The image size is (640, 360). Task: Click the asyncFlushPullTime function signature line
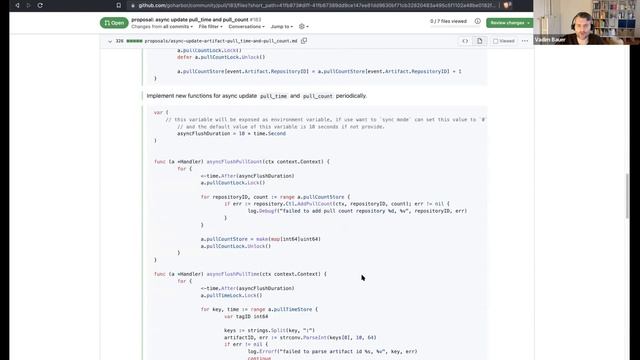(240, 274)
